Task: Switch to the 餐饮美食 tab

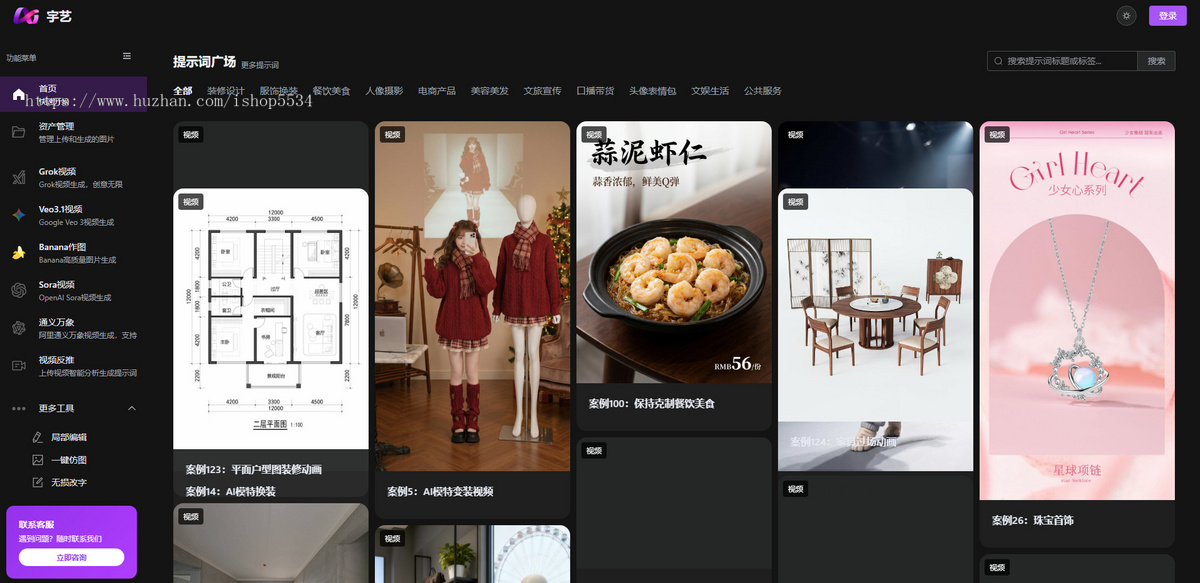Action: point(331,91)
